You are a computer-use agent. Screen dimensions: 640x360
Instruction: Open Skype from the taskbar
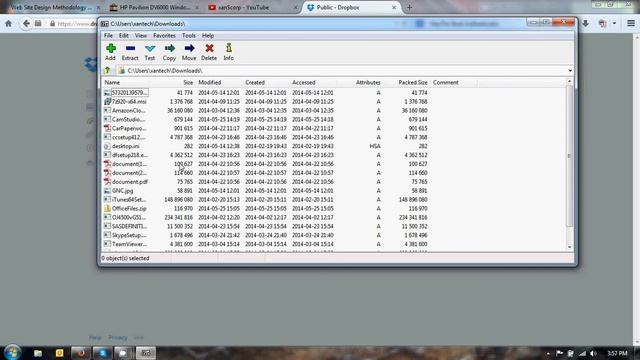click(x=102, y=353)
